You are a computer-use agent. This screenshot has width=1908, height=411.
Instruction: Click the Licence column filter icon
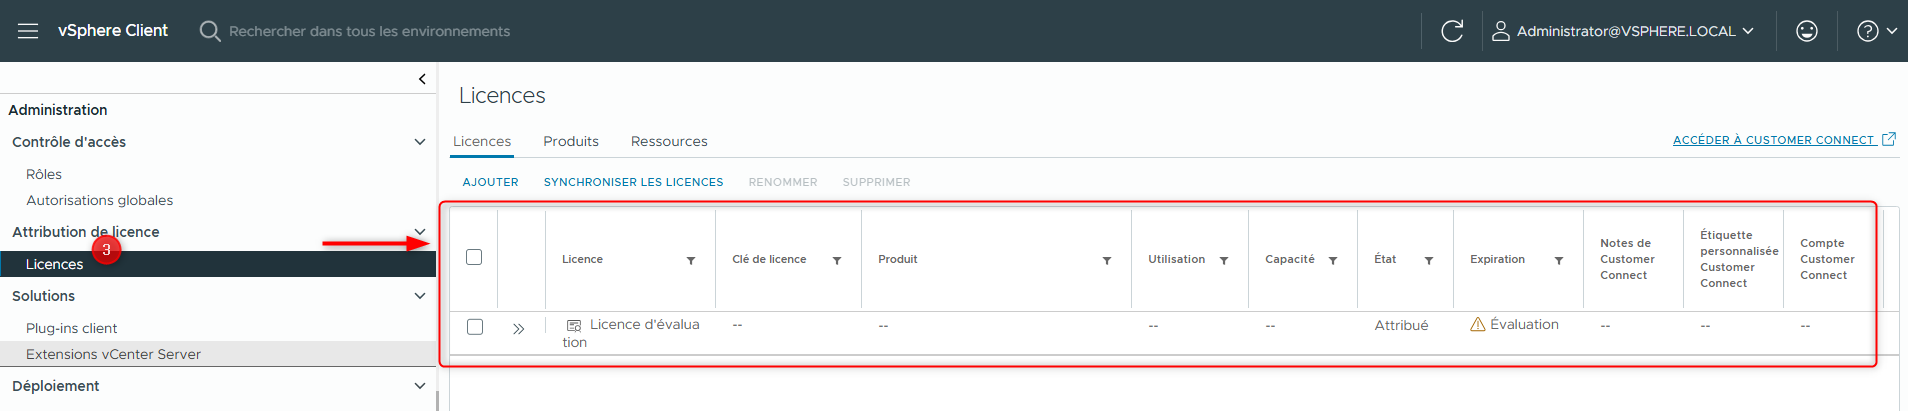point(691,260)
